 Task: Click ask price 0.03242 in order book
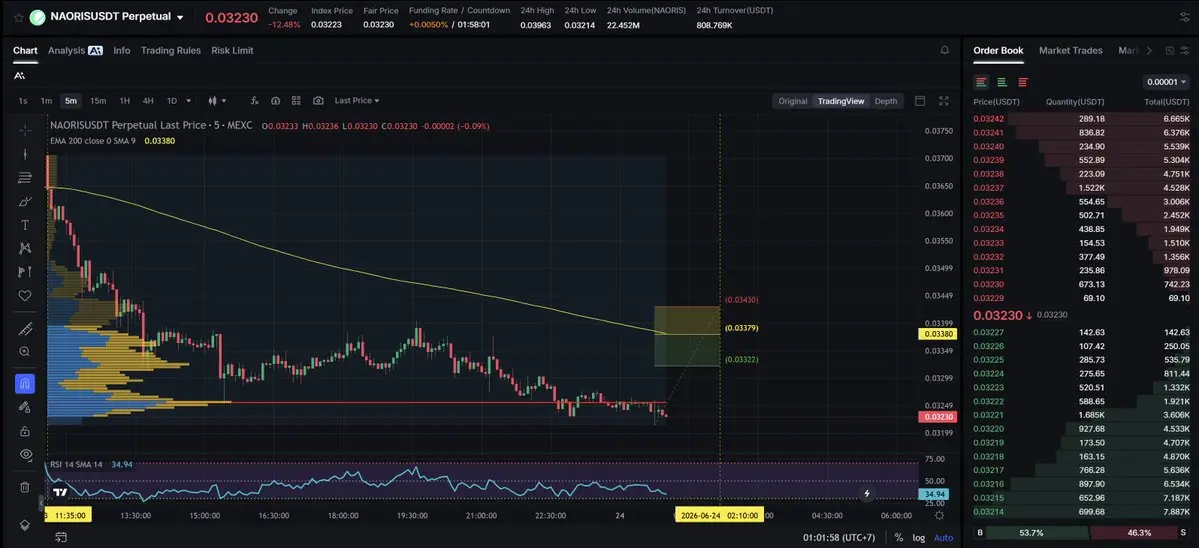988,118
